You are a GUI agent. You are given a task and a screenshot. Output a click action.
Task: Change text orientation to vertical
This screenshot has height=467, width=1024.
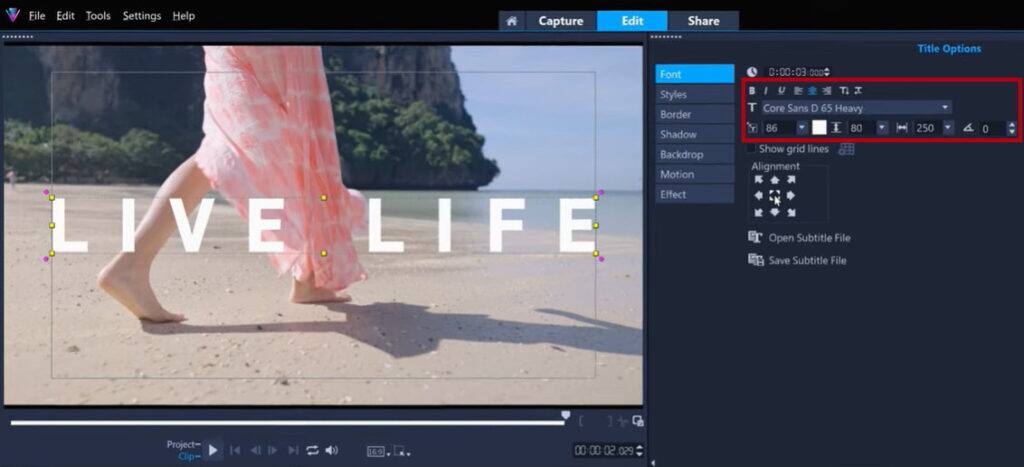pyautogui.click(x=844, y=91)
